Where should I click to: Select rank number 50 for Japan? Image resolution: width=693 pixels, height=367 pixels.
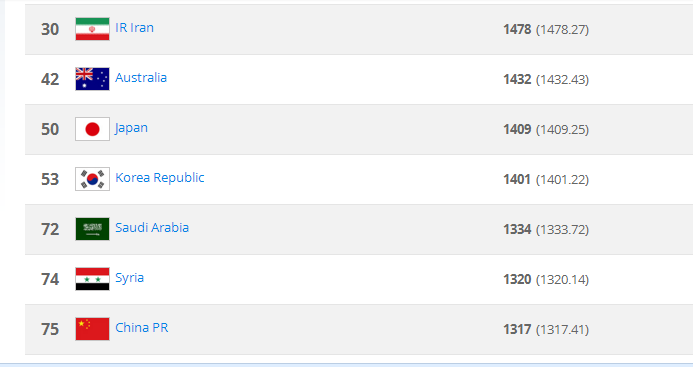coord(50,129)
